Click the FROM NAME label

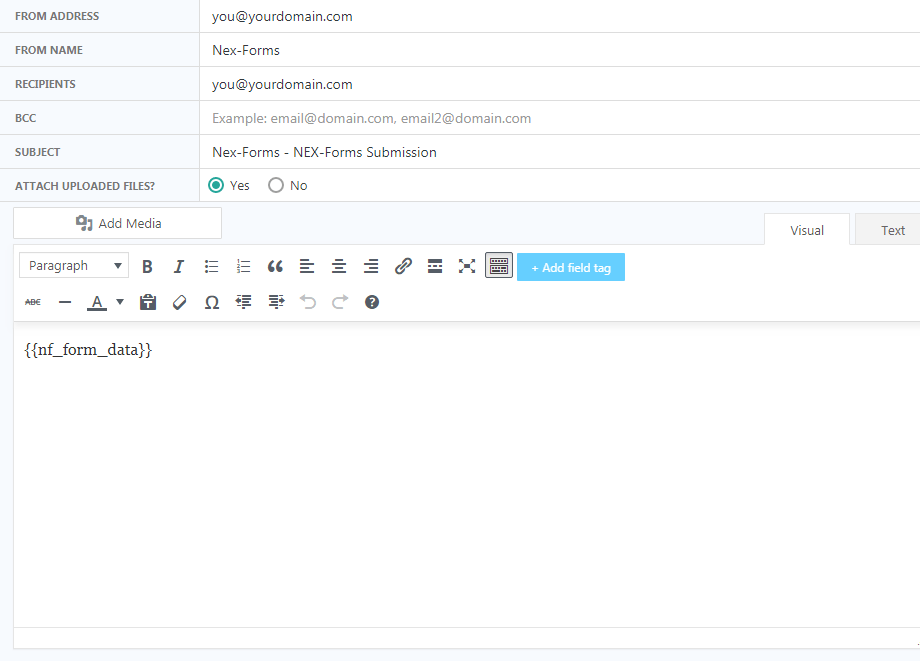49,50
